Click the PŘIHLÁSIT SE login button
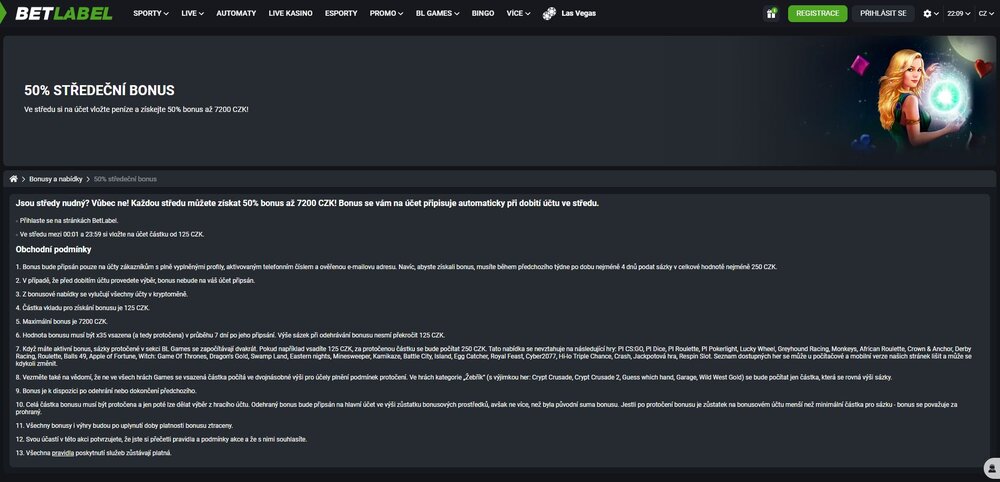This screenshot has width=1000, height=482. pyautogui.click(x=883, y=13)
